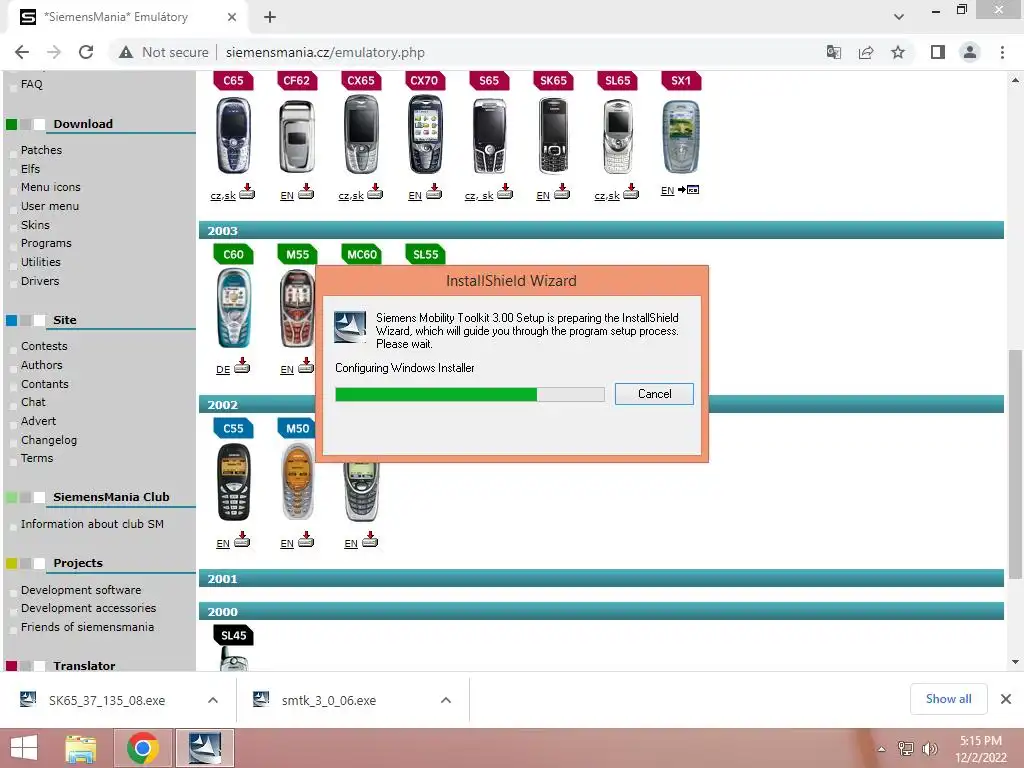Open the Contests site link

pos(44,346)
